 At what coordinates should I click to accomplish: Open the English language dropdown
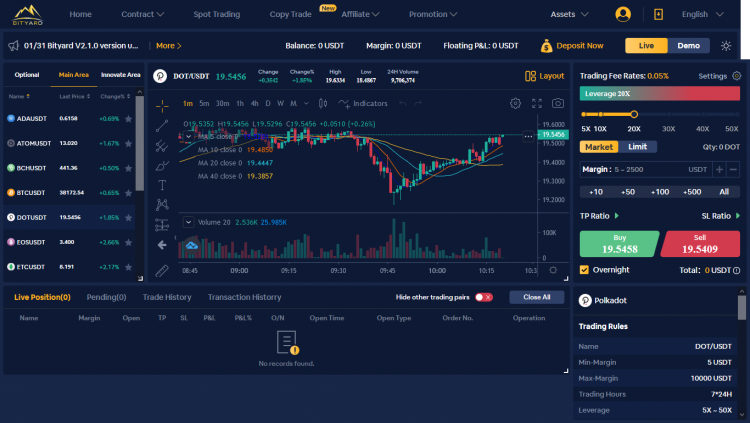pyautogui.click(x=700, y=14)
